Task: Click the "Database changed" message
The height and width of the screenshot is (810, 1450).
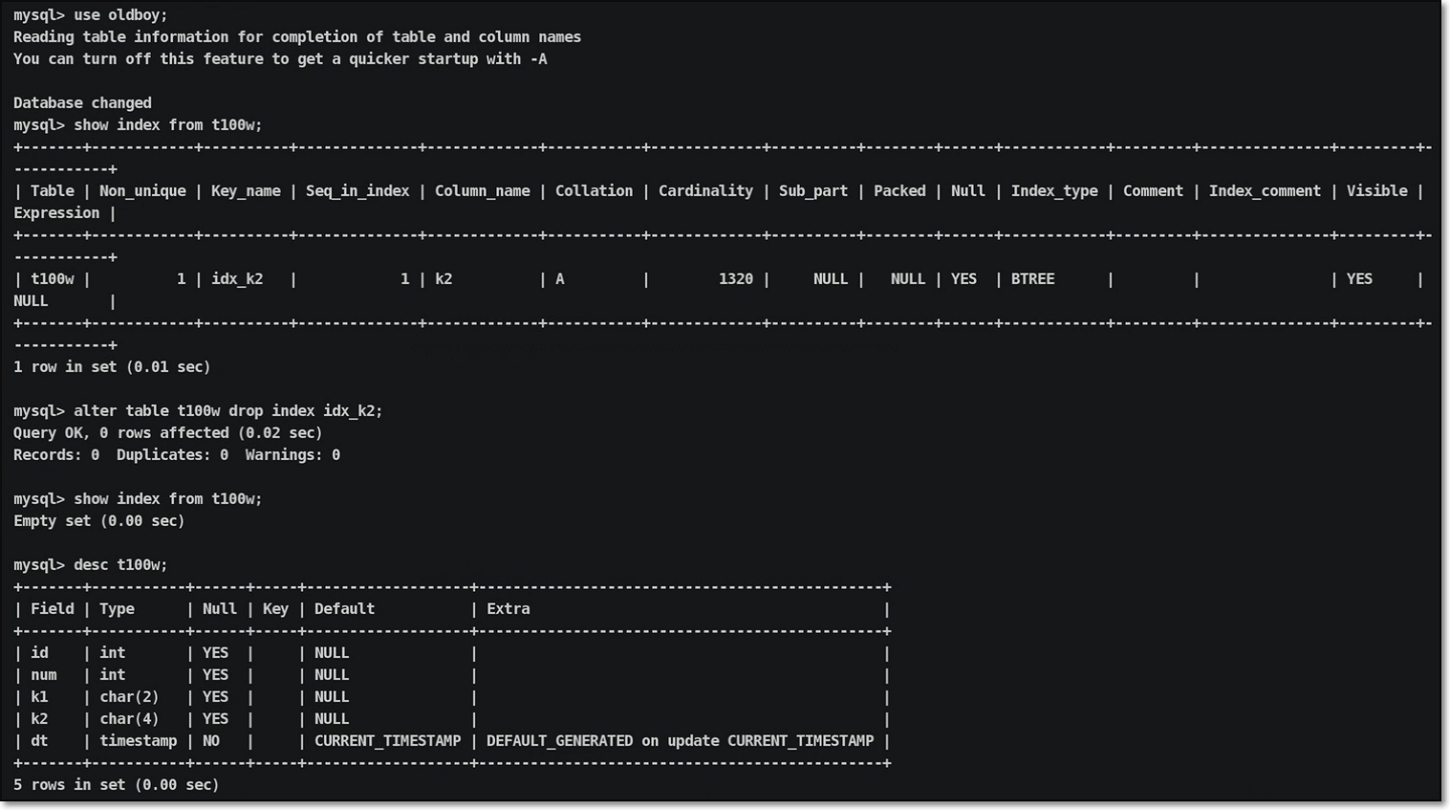Action: tap(82, 103)
